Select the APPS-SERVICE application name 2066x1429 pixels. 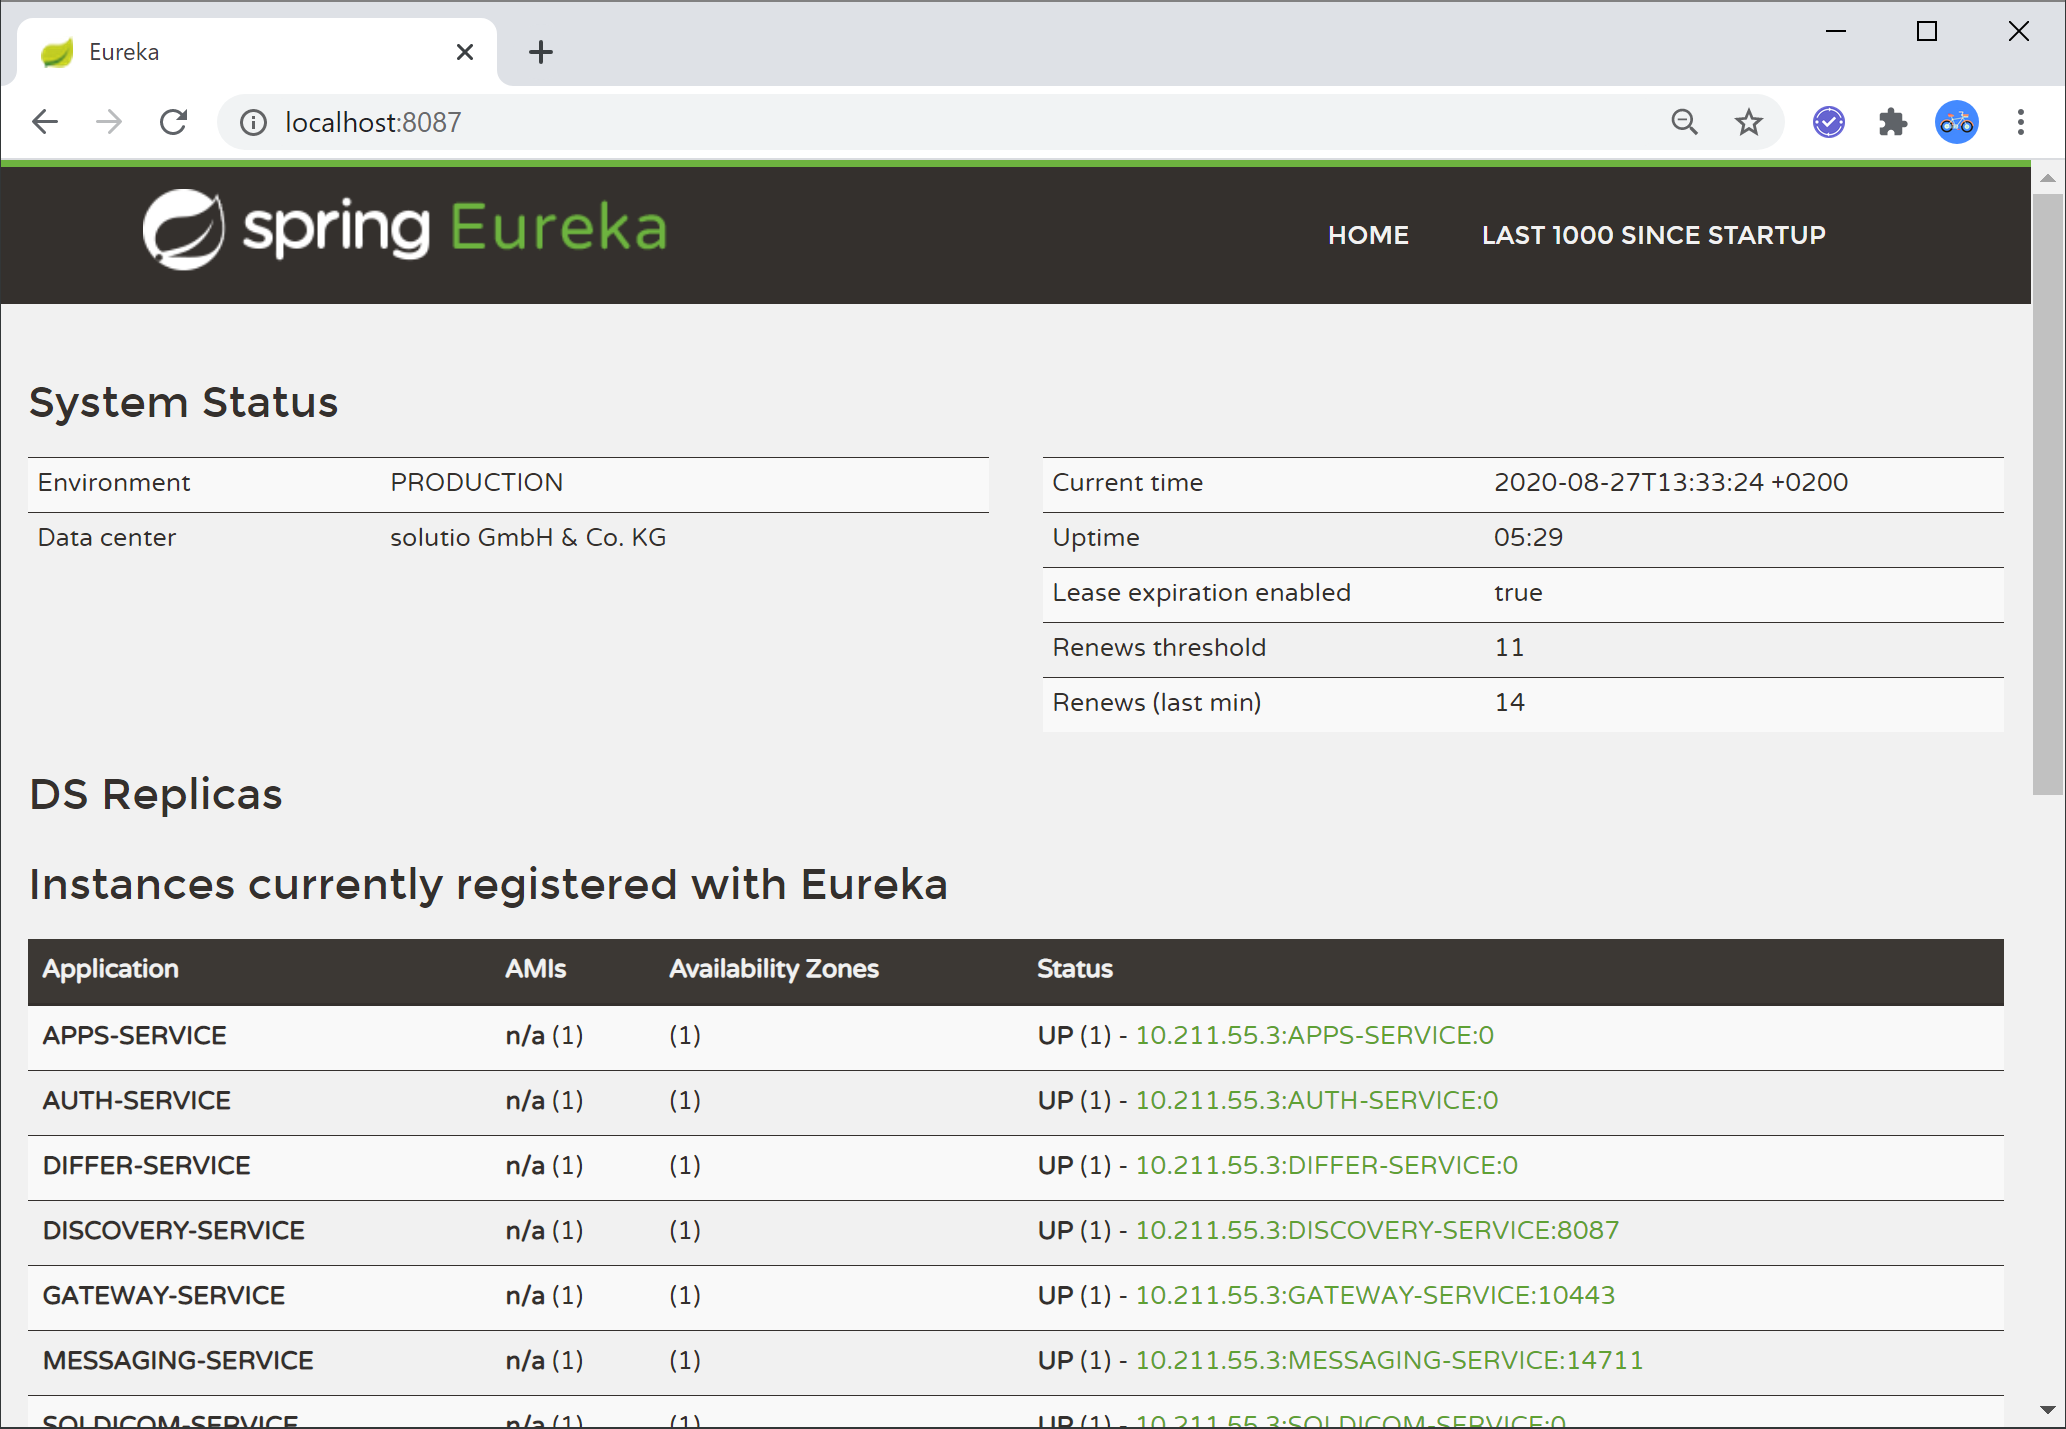[x=134, y=1035]
